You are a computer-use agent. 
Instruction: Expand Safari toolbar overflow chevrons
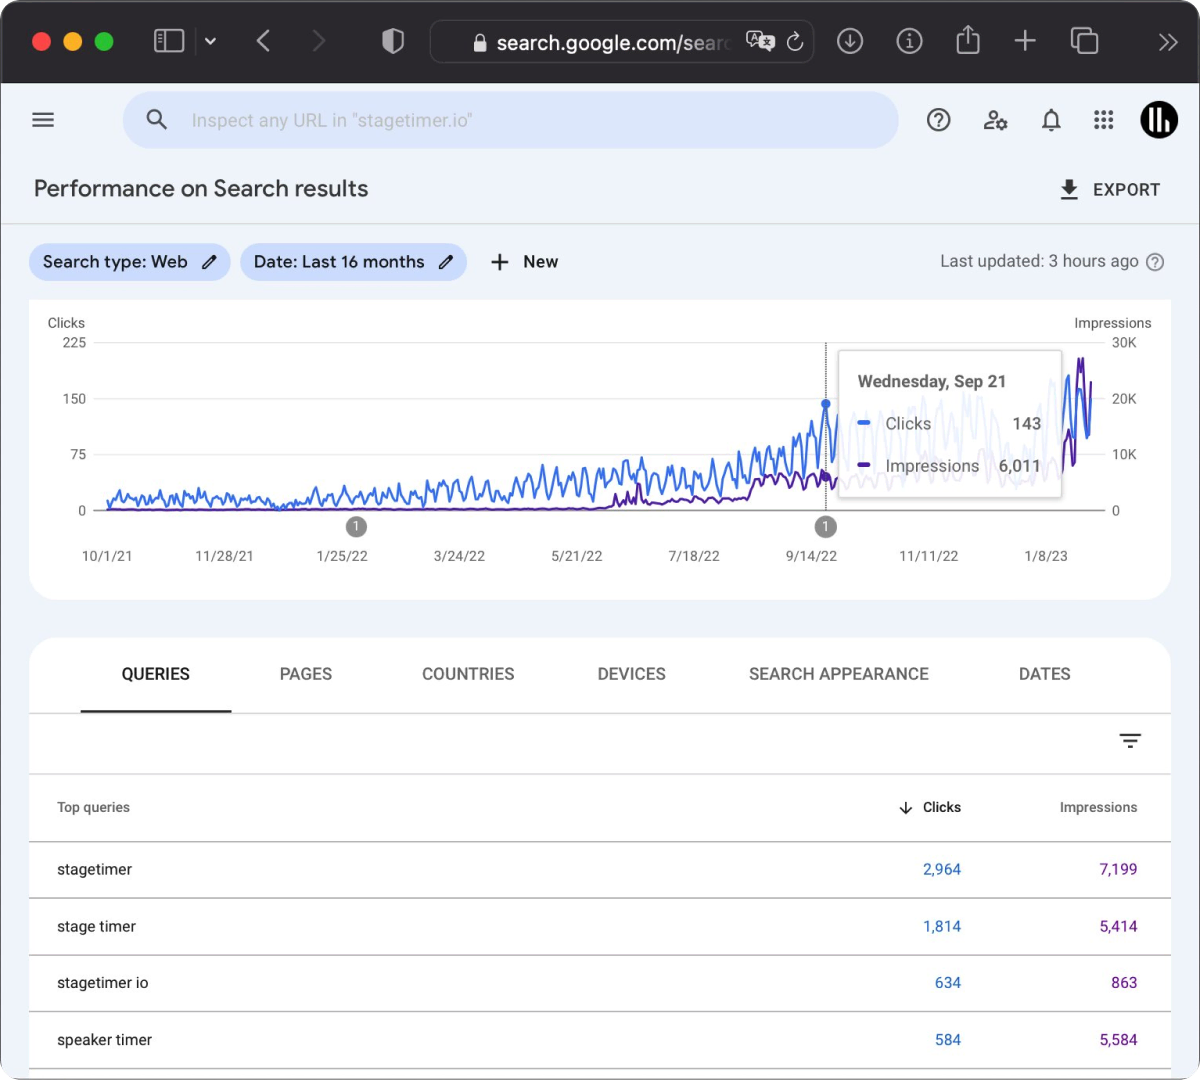1168,42
